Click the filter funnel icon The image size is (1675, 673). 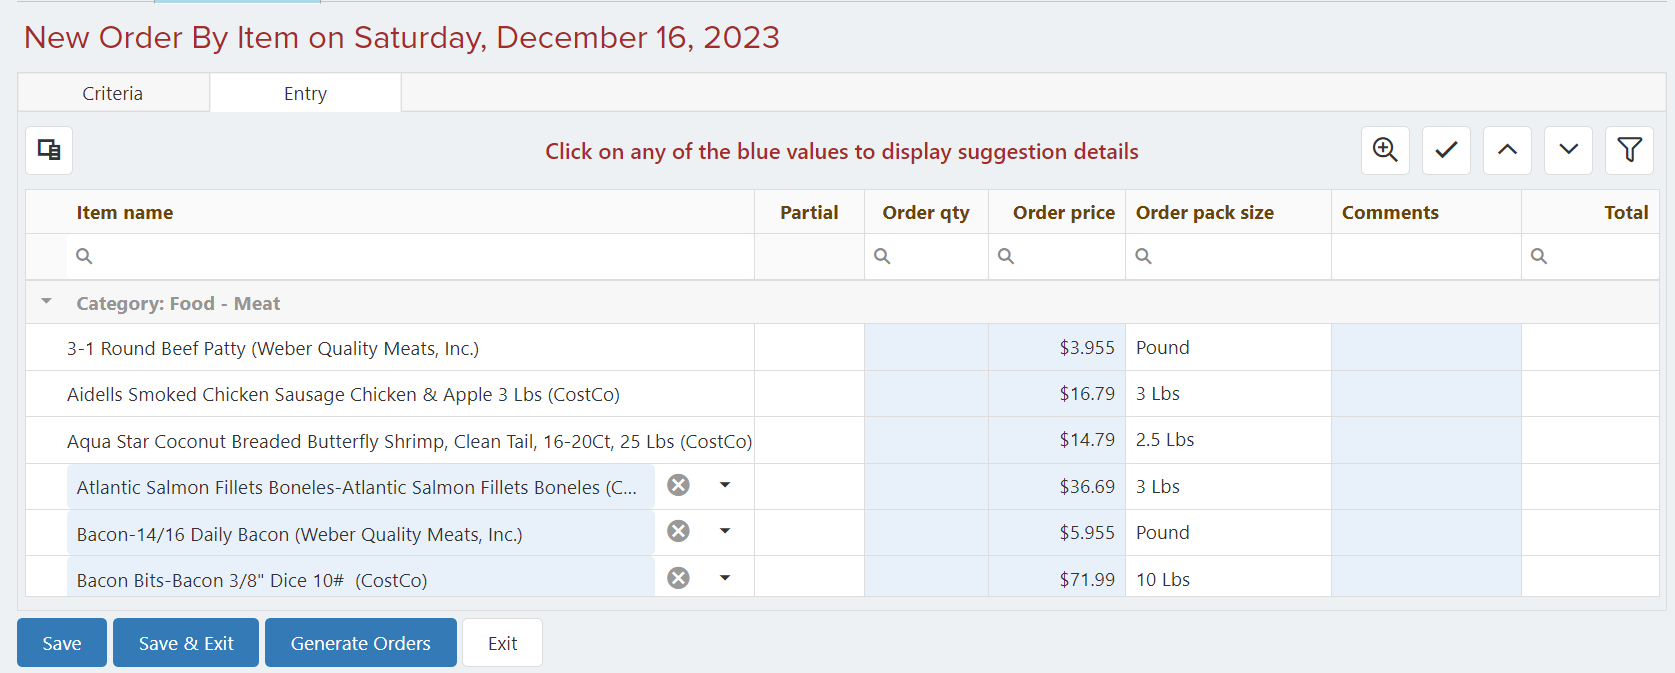click(1629, 151)
